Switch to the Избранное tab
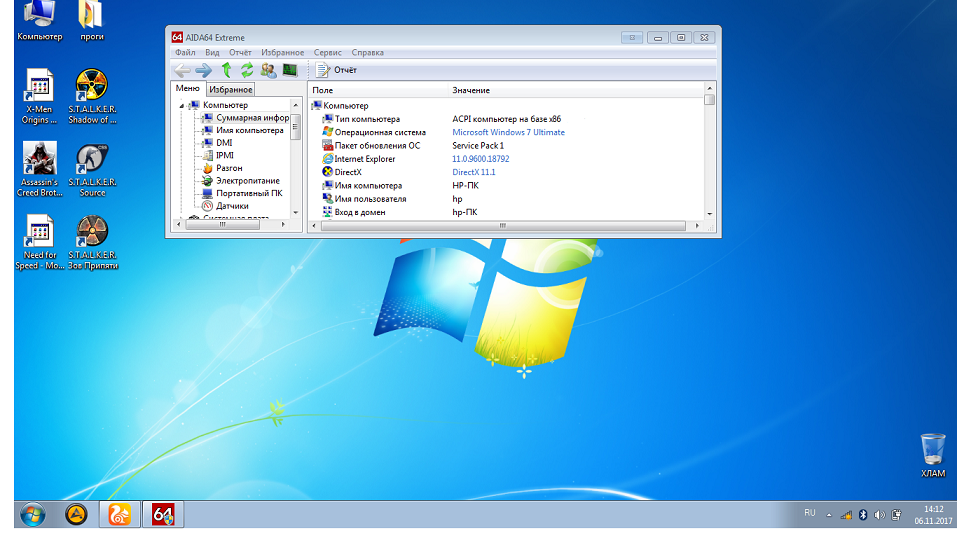 [x=230, y=90]
